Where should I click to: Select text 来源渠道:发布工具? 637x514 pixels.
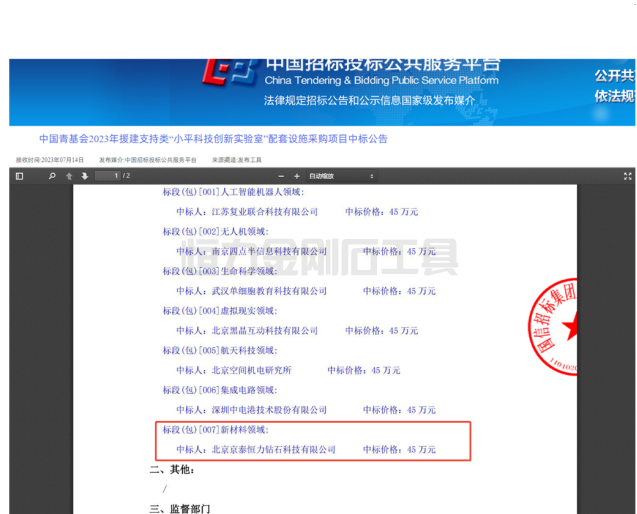[x=236, y=160]
